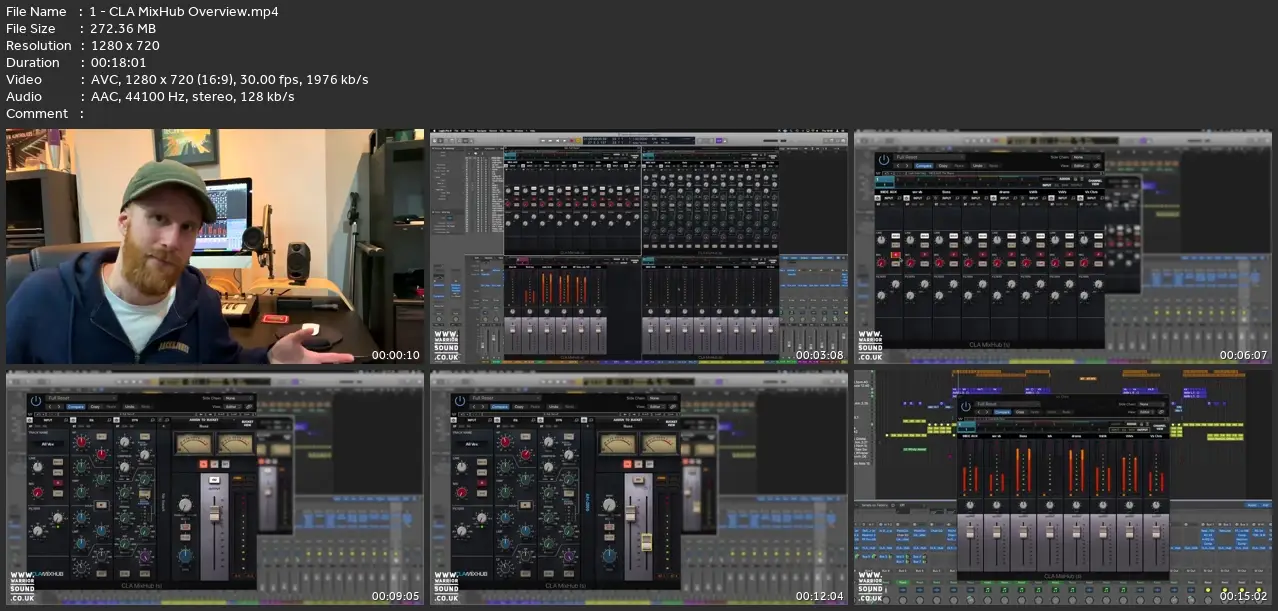This screenshot has height=611, width=1278.
Task: Click the Compare button in the 00:12:04 frame
Action: (x=501, y=408)
